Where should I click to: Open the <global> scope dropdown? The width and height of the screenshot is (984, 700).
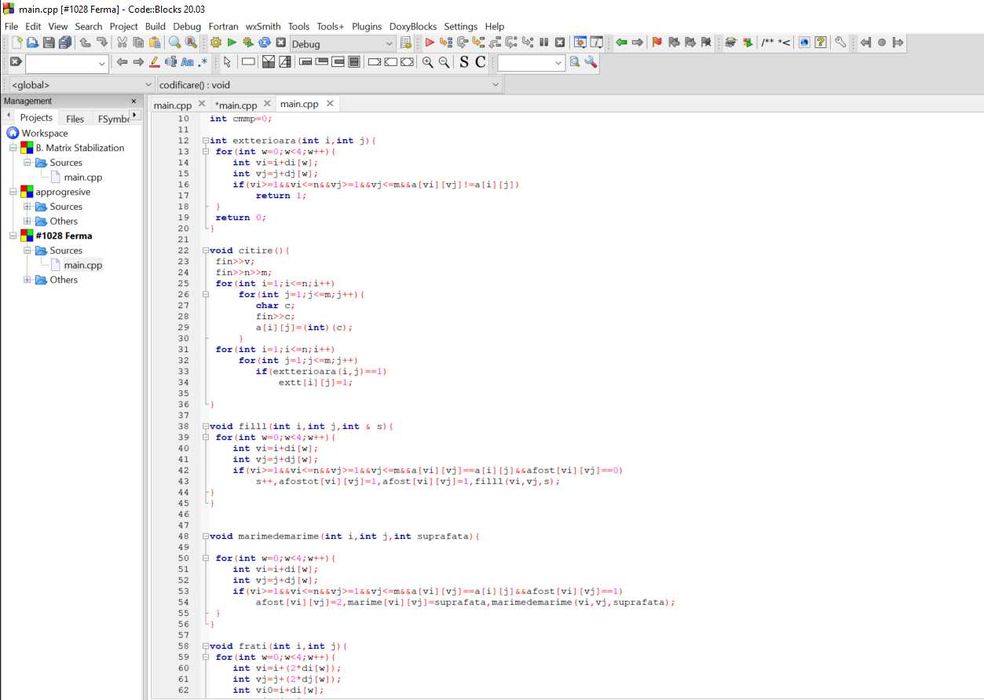click(x=149, y=85)
